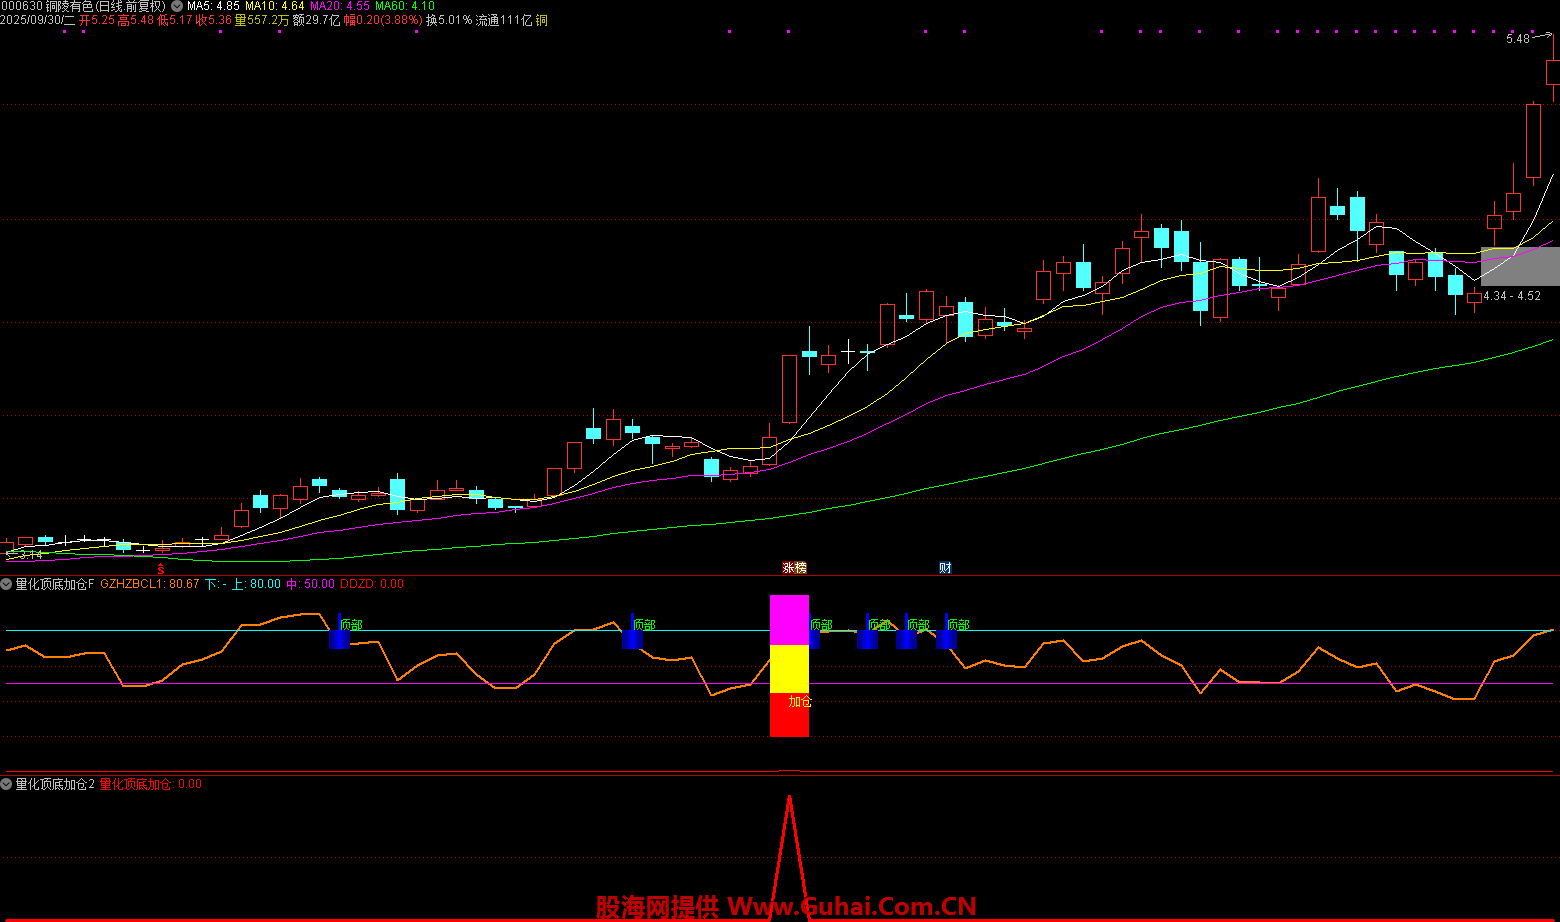Click the yellow 铜 sector tag

tap(541, 20)
